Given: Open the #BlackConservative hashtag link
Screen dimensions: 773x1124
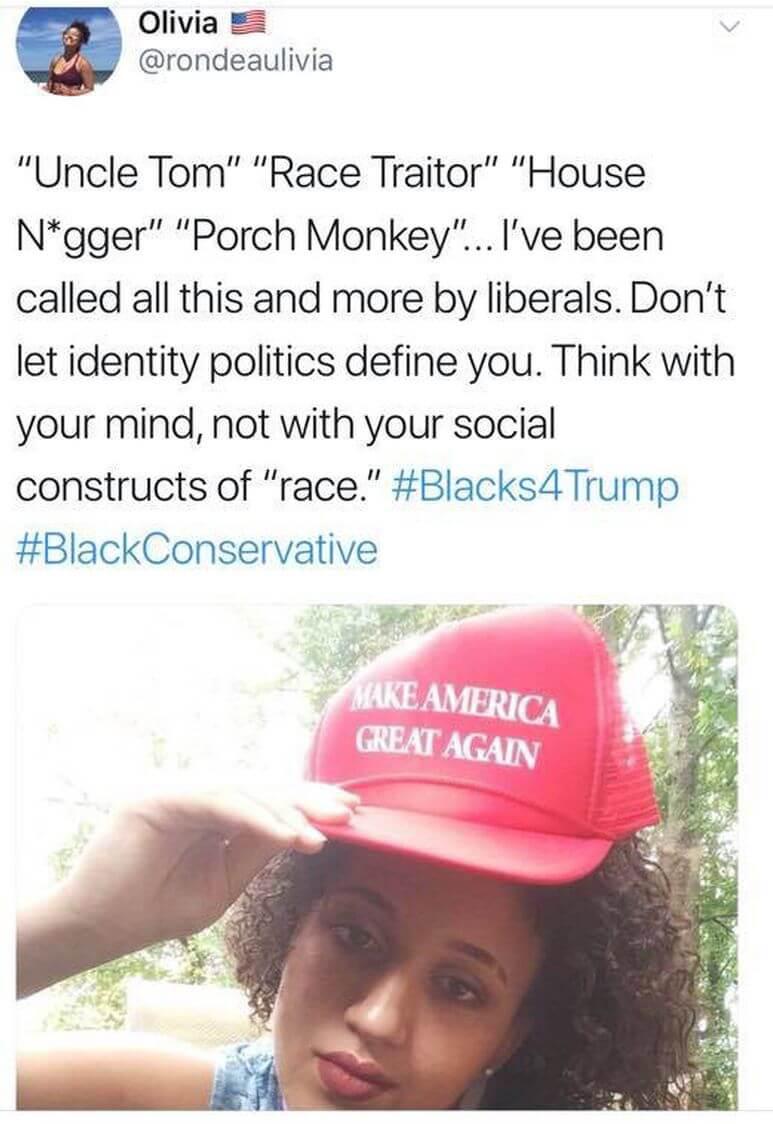Looking at the screenshot, I should pos(196,549).
